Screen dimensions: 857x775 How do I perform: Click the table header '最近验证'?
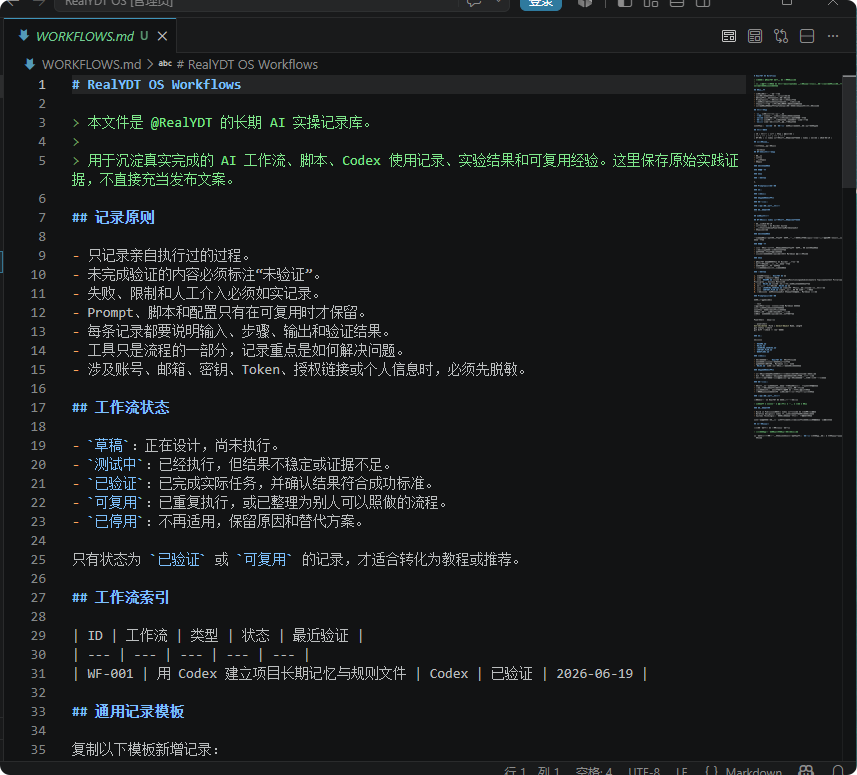pyautogui.click(x=320, y=636)
